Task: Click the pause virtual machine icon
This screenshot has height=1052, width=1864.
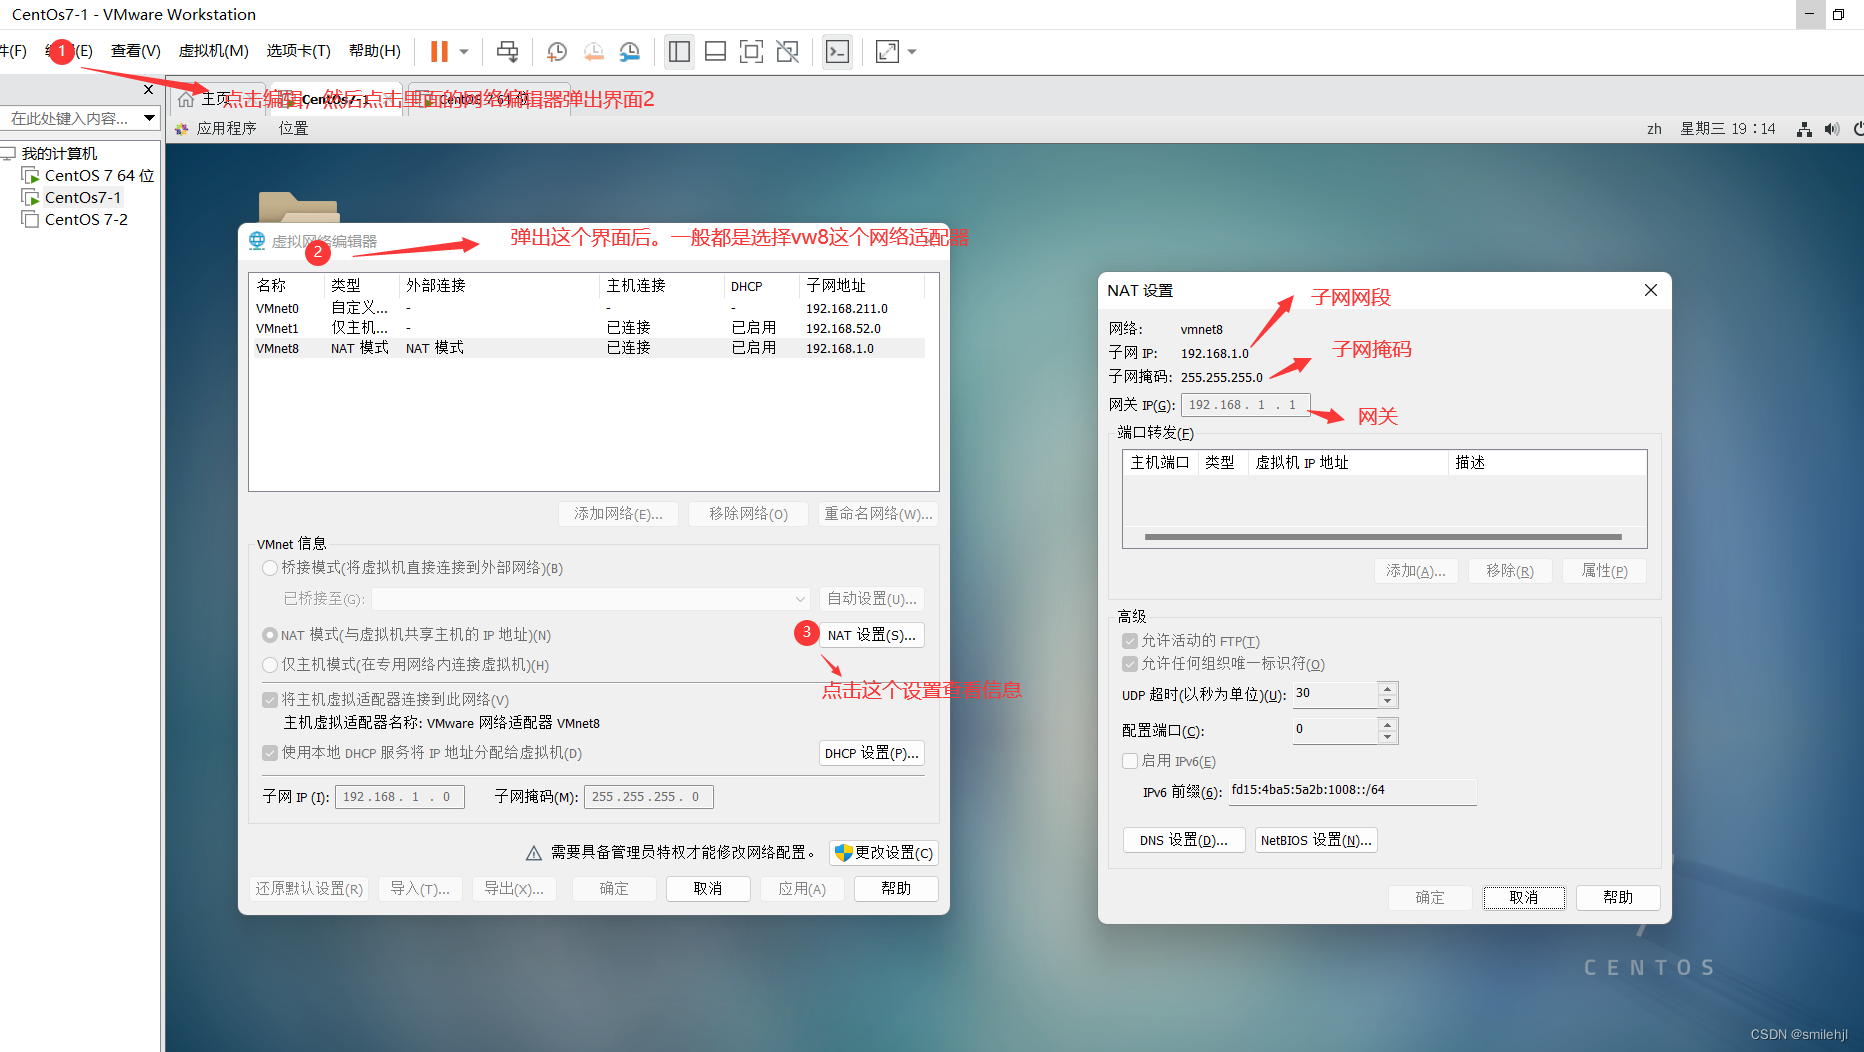Action: tap(439, 52)
